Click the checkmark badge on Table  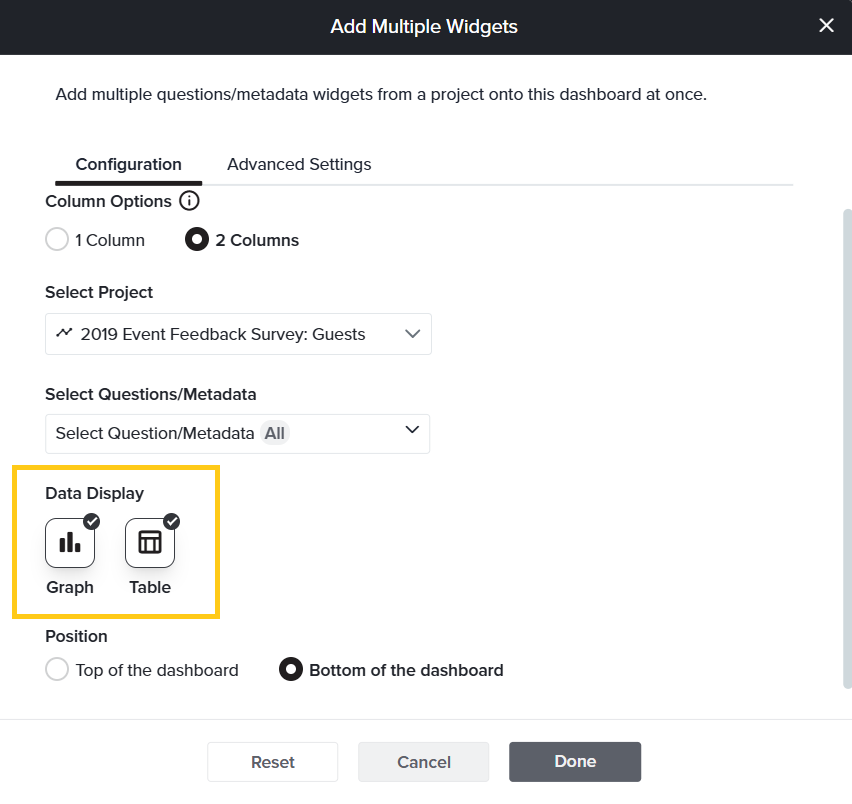coord(172,521)
